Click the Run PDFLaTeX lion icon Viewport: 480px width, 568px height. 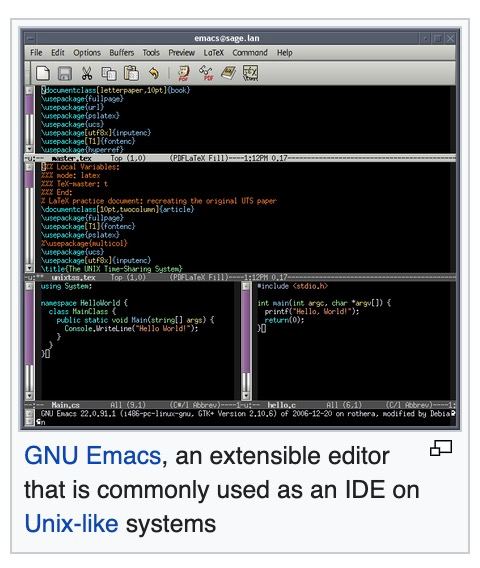(x=184, y=73)
